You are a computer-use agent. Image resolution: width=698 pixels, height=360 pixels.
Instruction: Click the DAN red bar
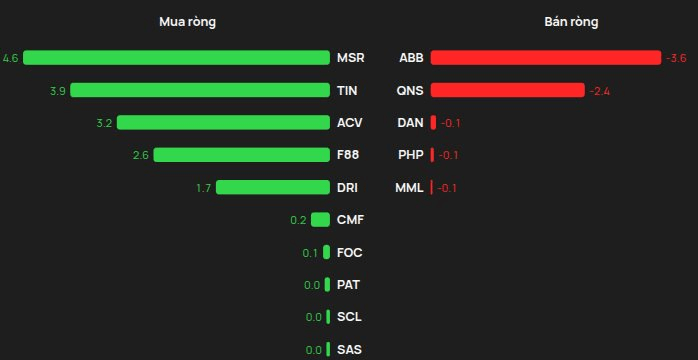(433, 123)
